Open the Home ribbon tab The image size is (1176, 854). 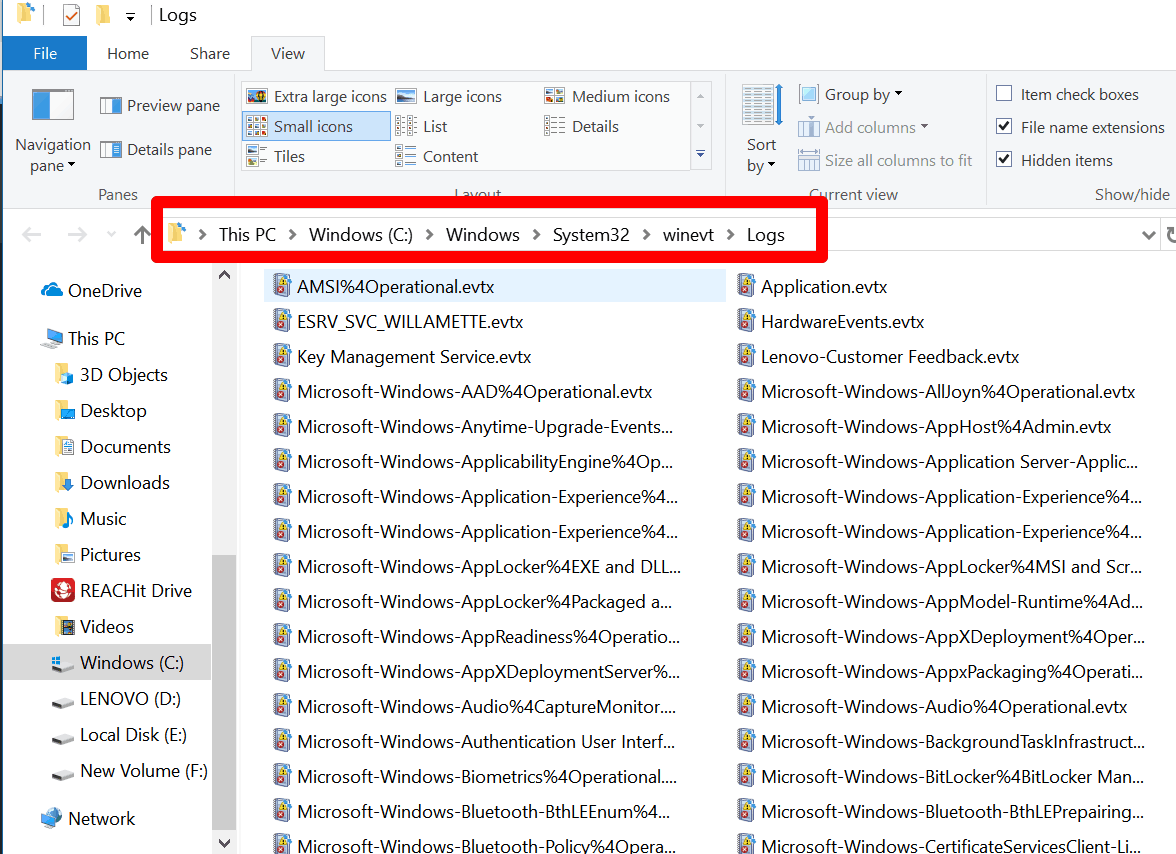[128, 54]
